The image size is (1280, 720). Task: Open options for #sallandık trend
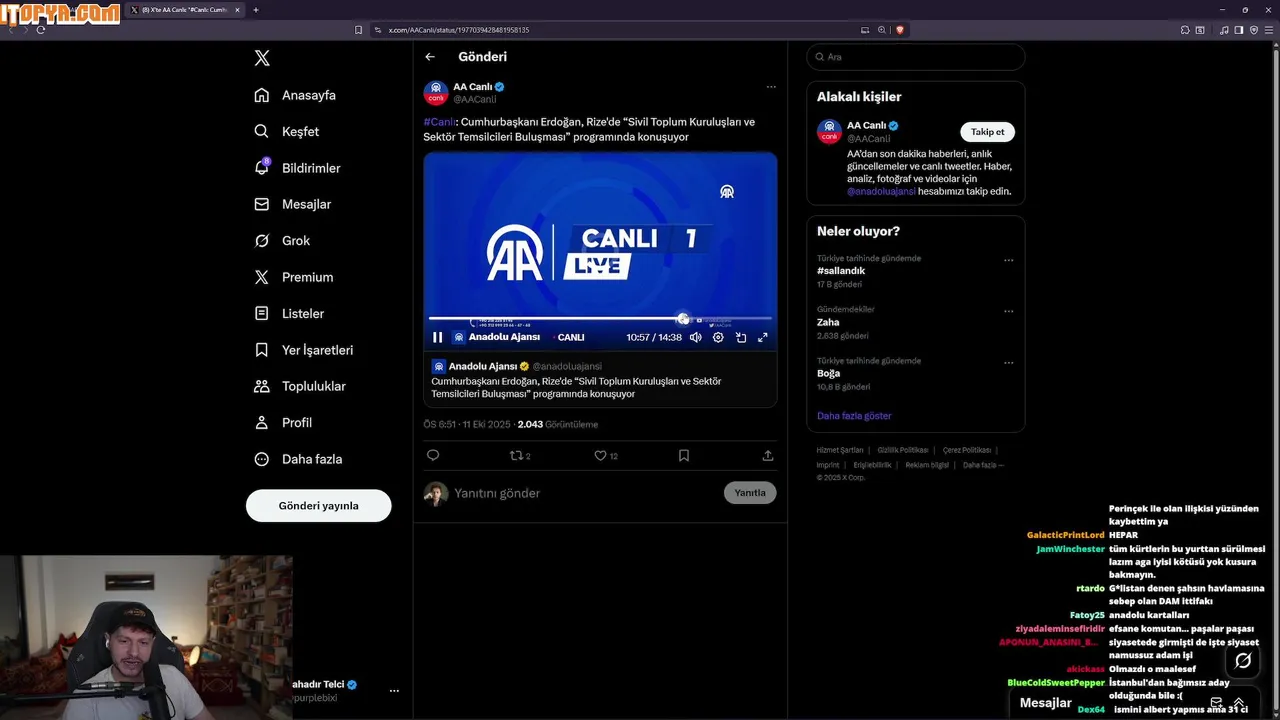(x=1008, y=260)
